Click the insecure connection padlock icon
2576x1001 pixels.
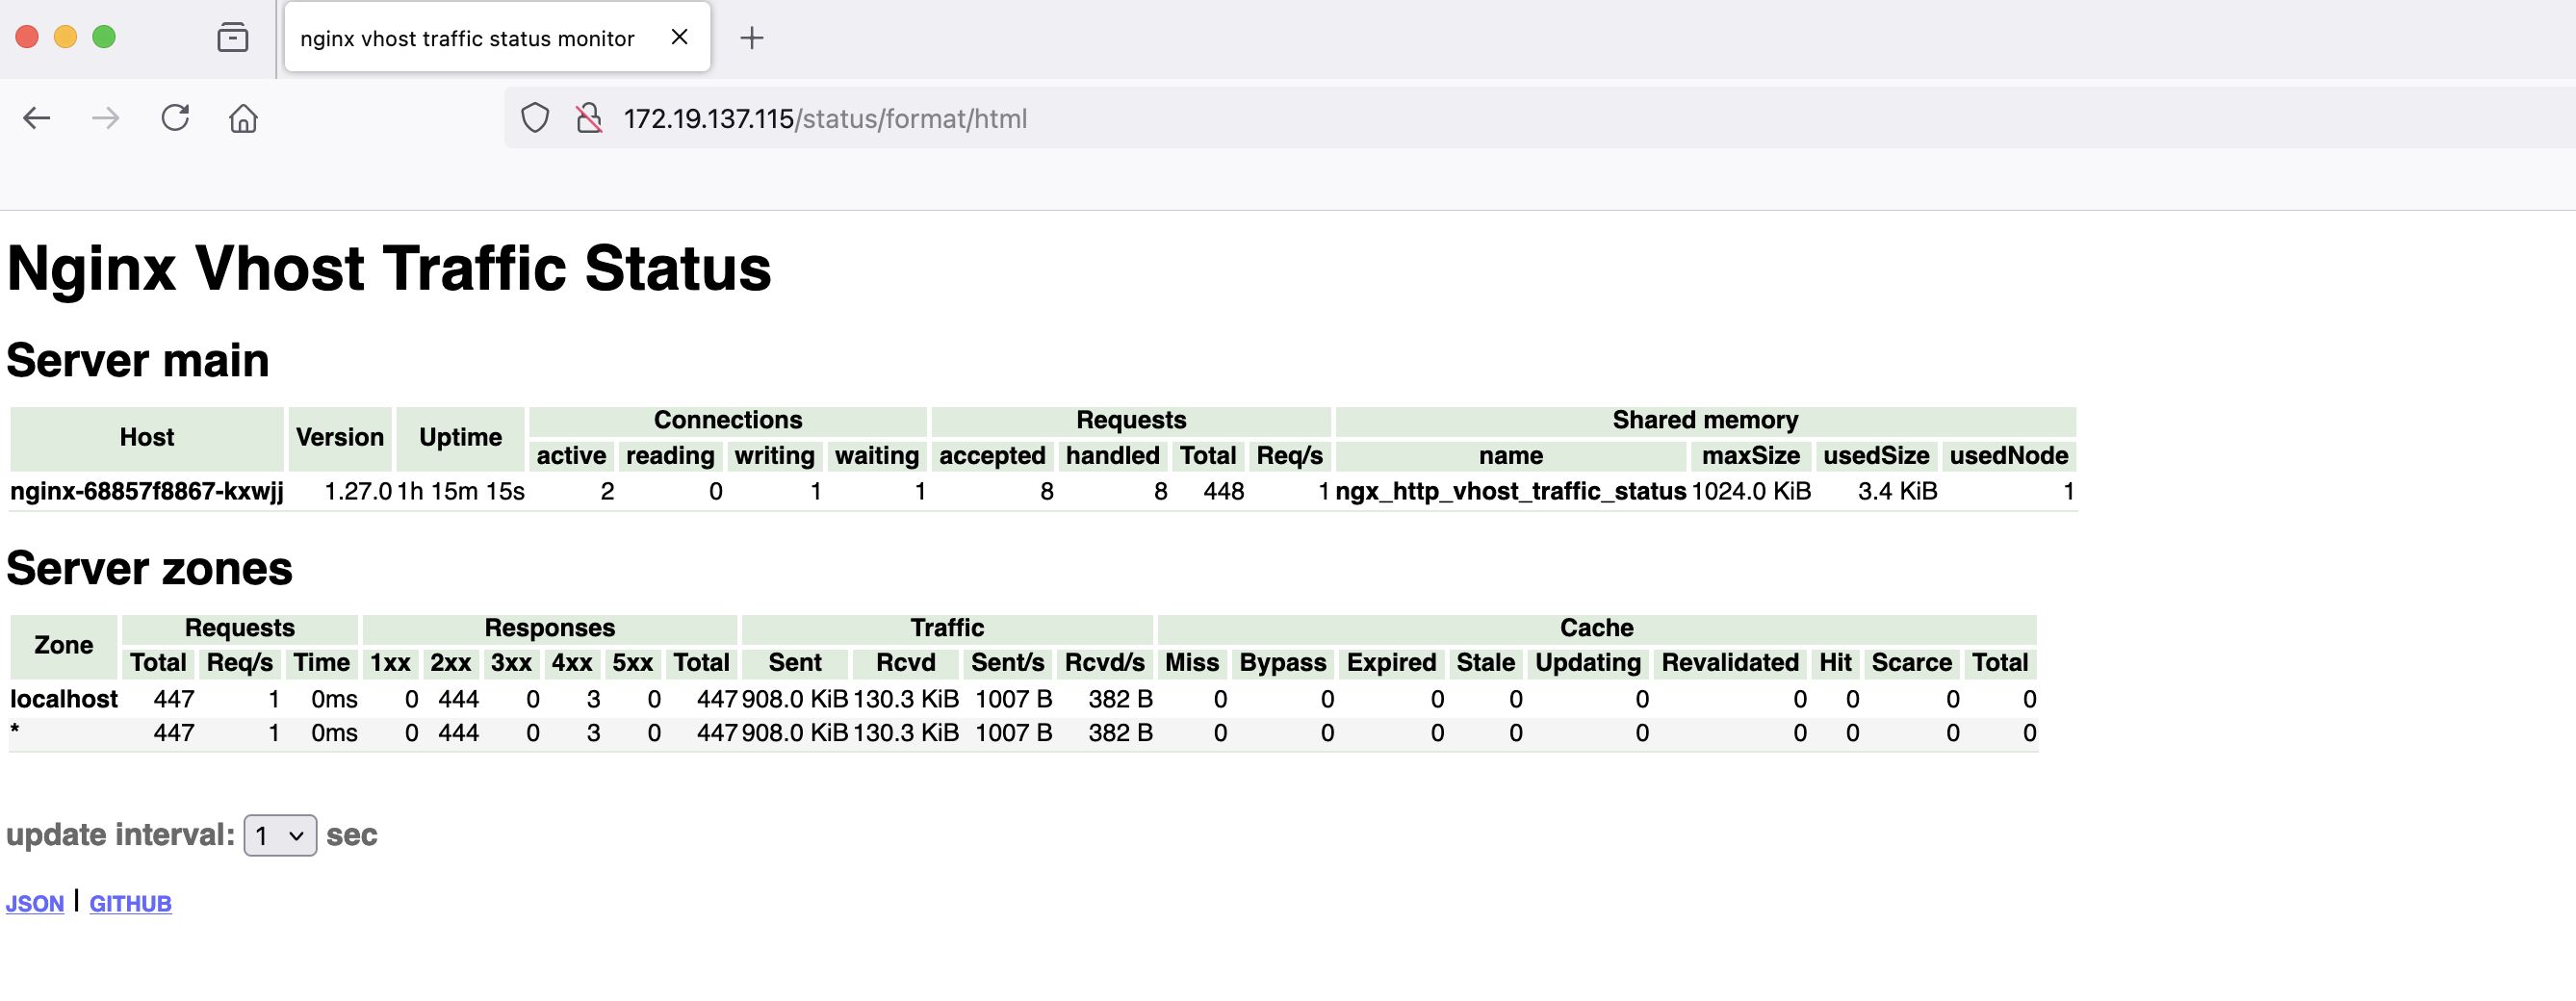pyautogui.click(x=589, y=119)
